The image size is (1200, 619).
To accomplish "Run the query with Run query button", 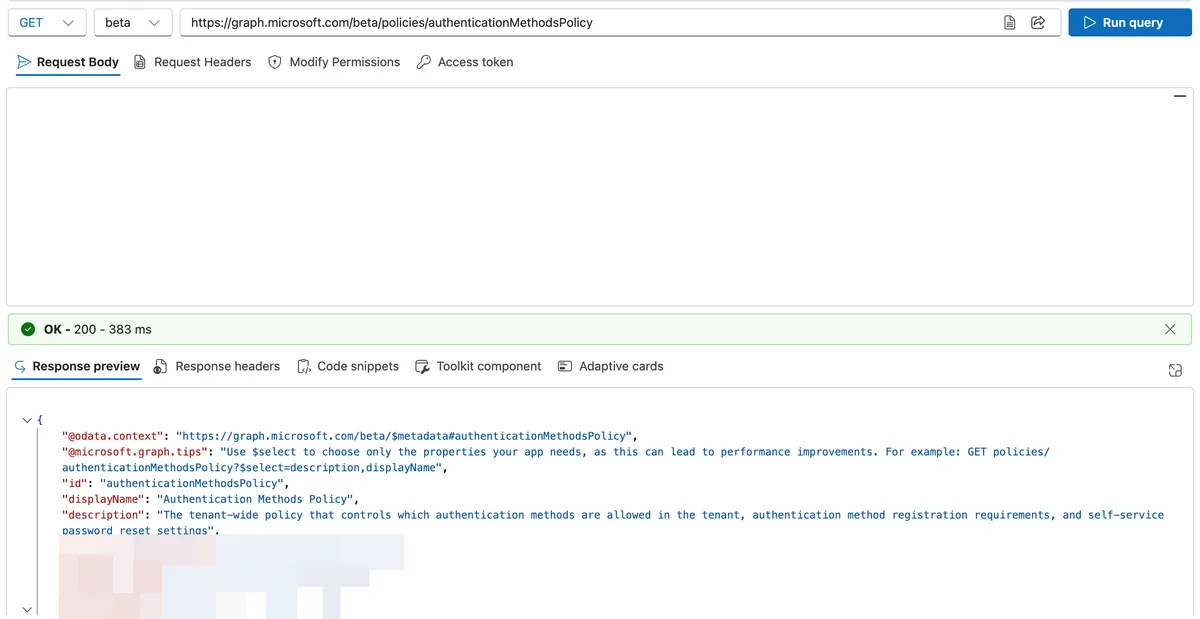I will click(x=1130, y=22).
